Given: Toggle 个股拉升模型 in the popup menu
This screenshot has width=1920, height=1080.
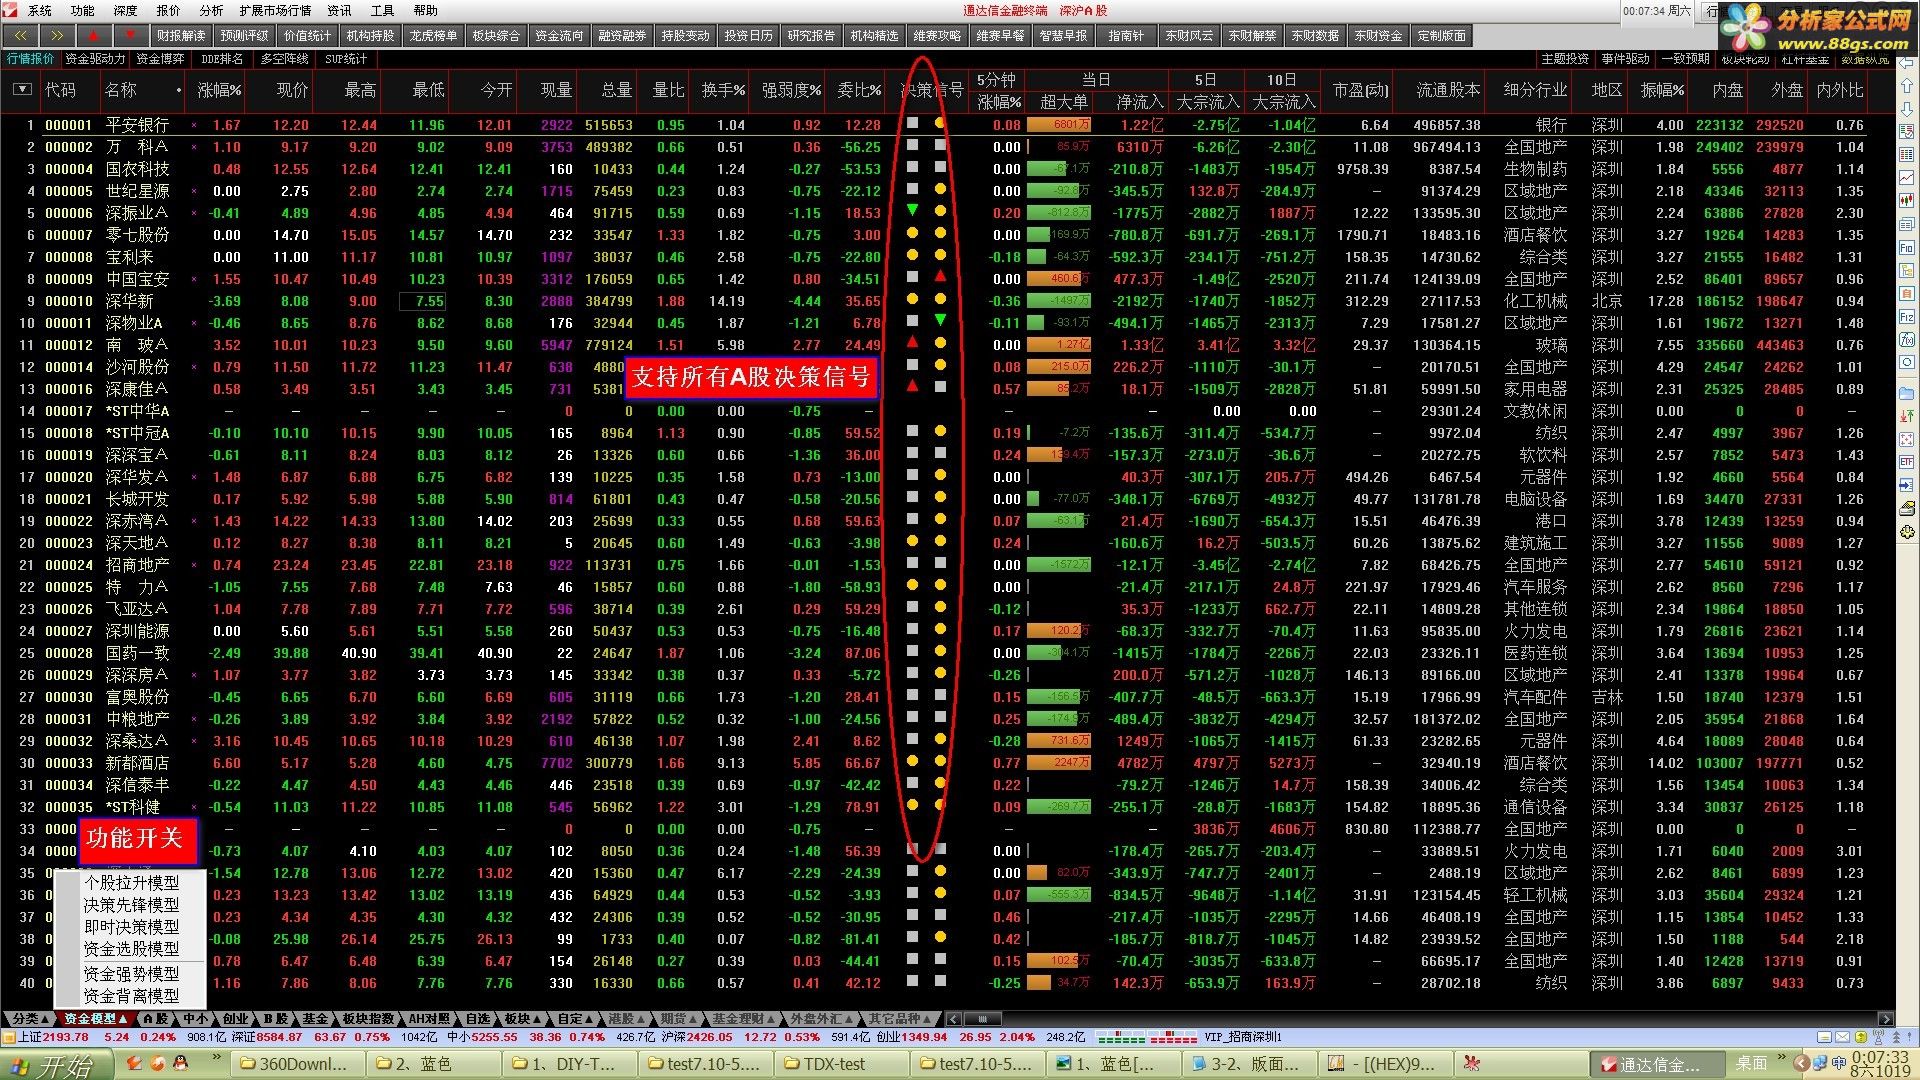Looking at the screenshot, I should click(131, 883).
